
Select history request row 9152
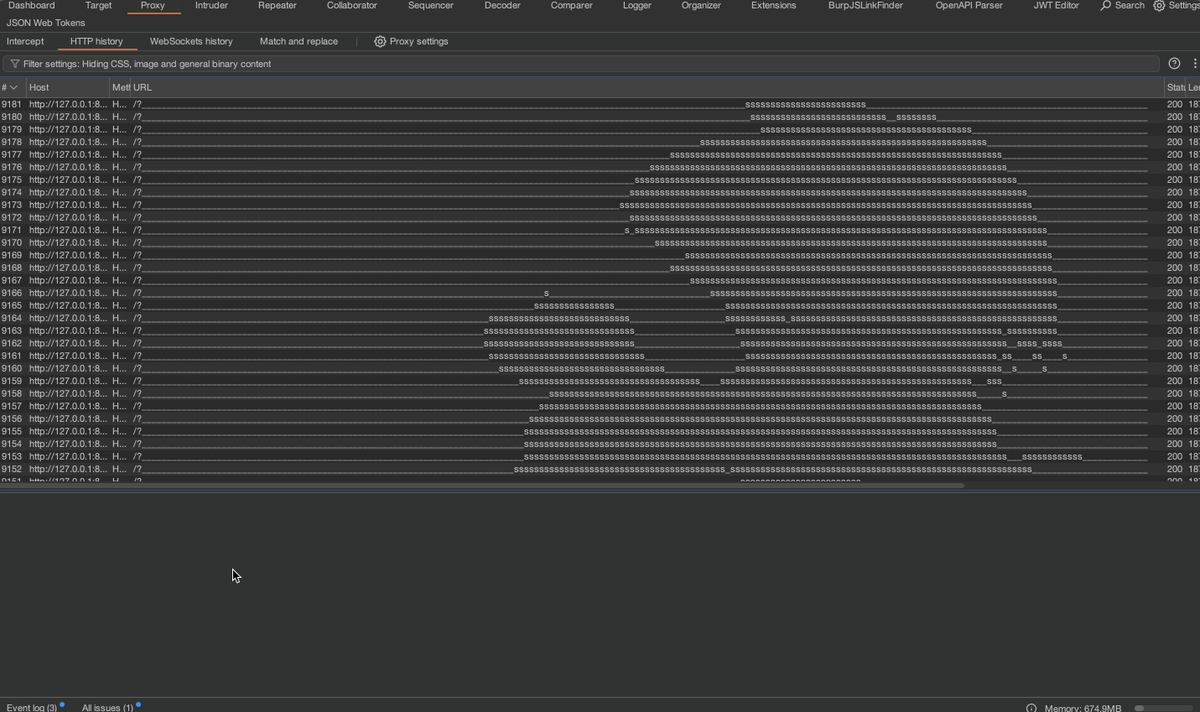point(600,469)
